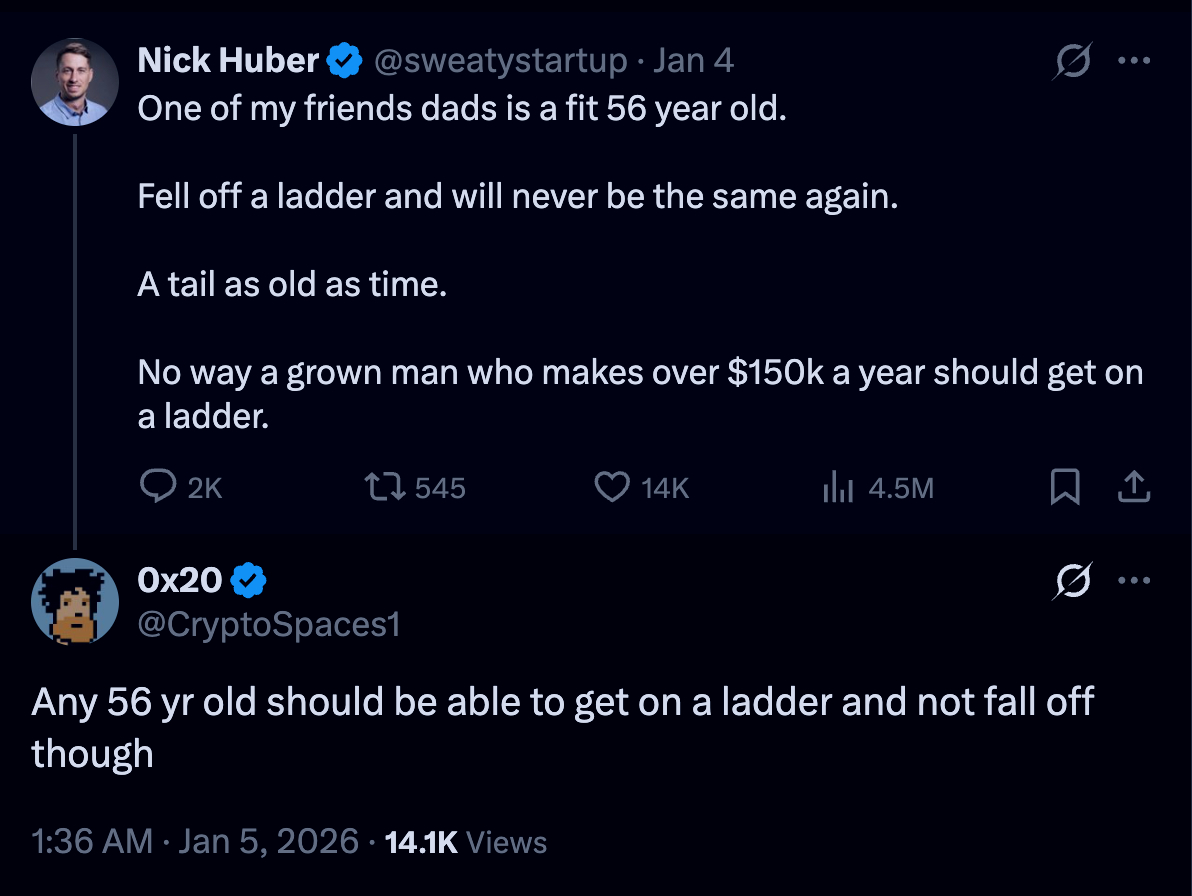This screenshot has height=896, width=1192.
Task: Click the repost icon showing 545
Action: click(380, 487)
